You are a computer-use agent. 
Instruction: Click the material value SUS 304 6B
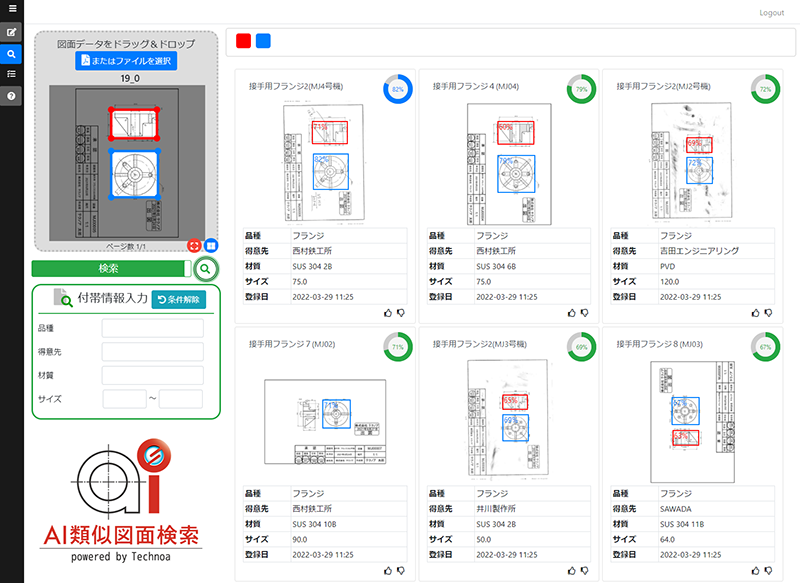point(496,266)
